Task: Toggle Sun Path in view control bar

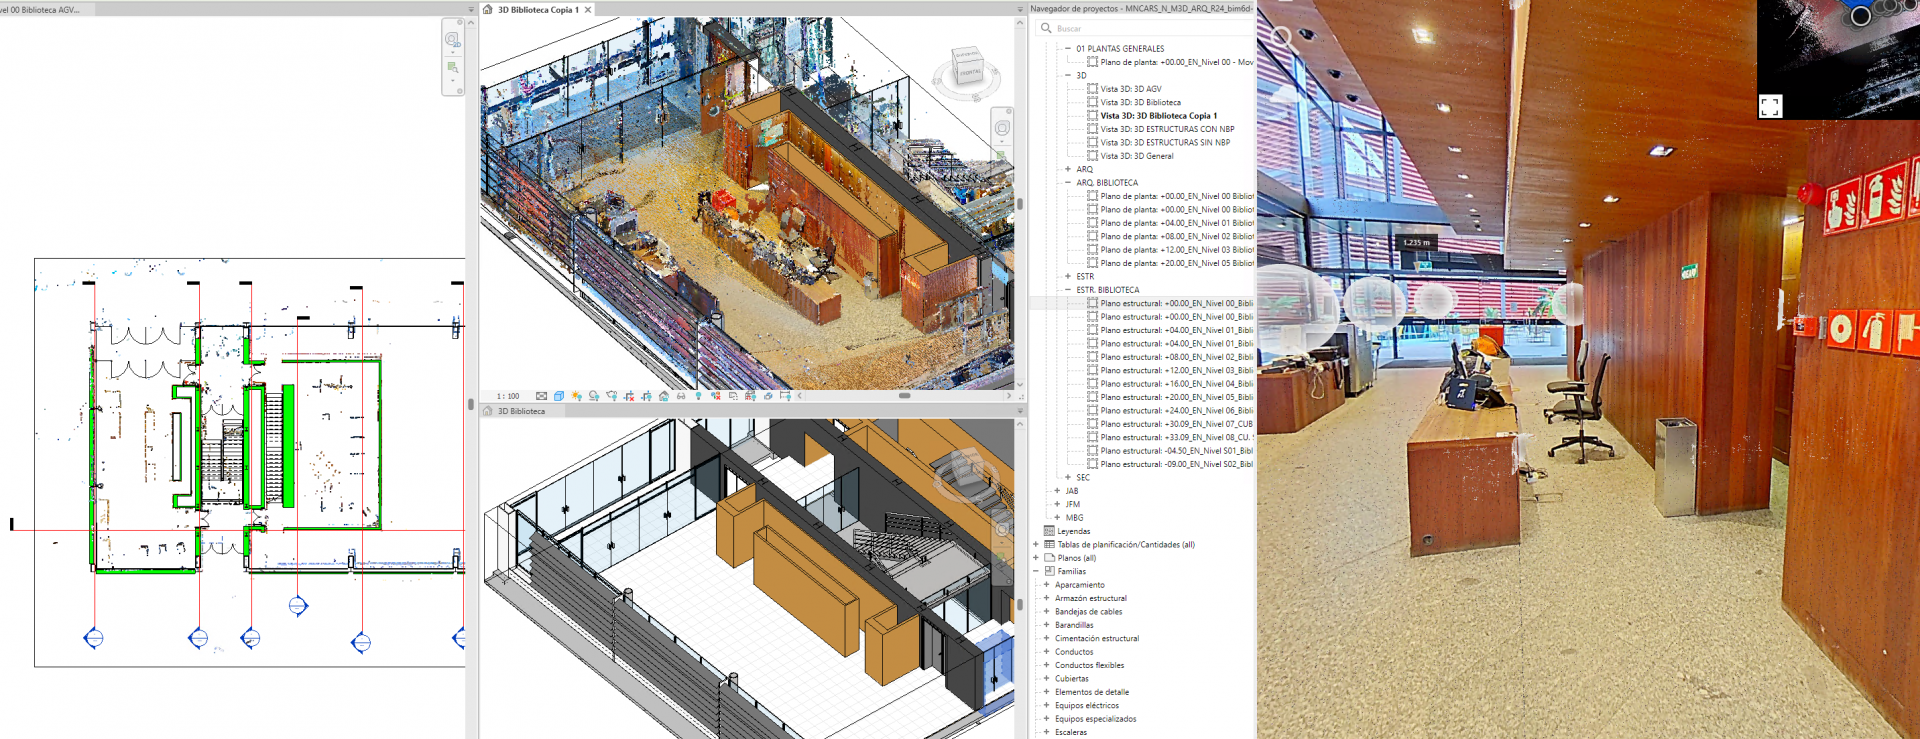Action: (x=577, y=396)
